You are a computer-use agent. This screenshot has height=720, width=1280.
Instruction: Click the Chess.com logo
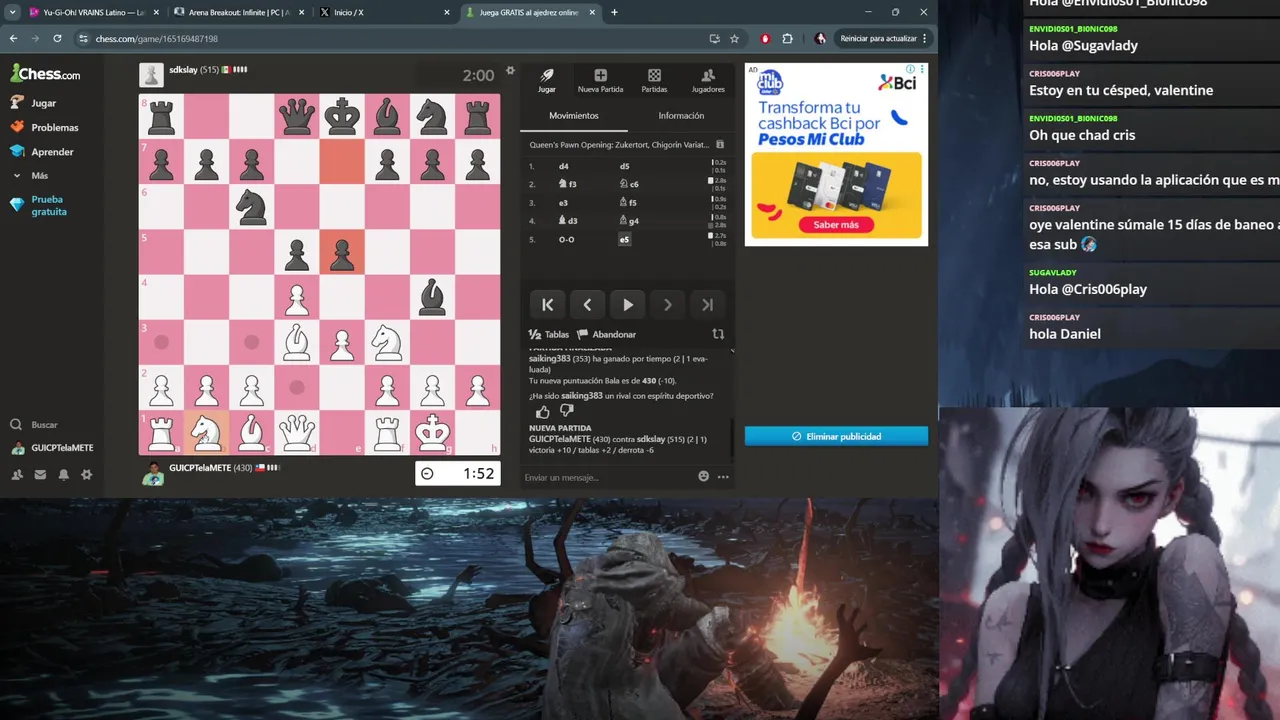coord(45,73)
